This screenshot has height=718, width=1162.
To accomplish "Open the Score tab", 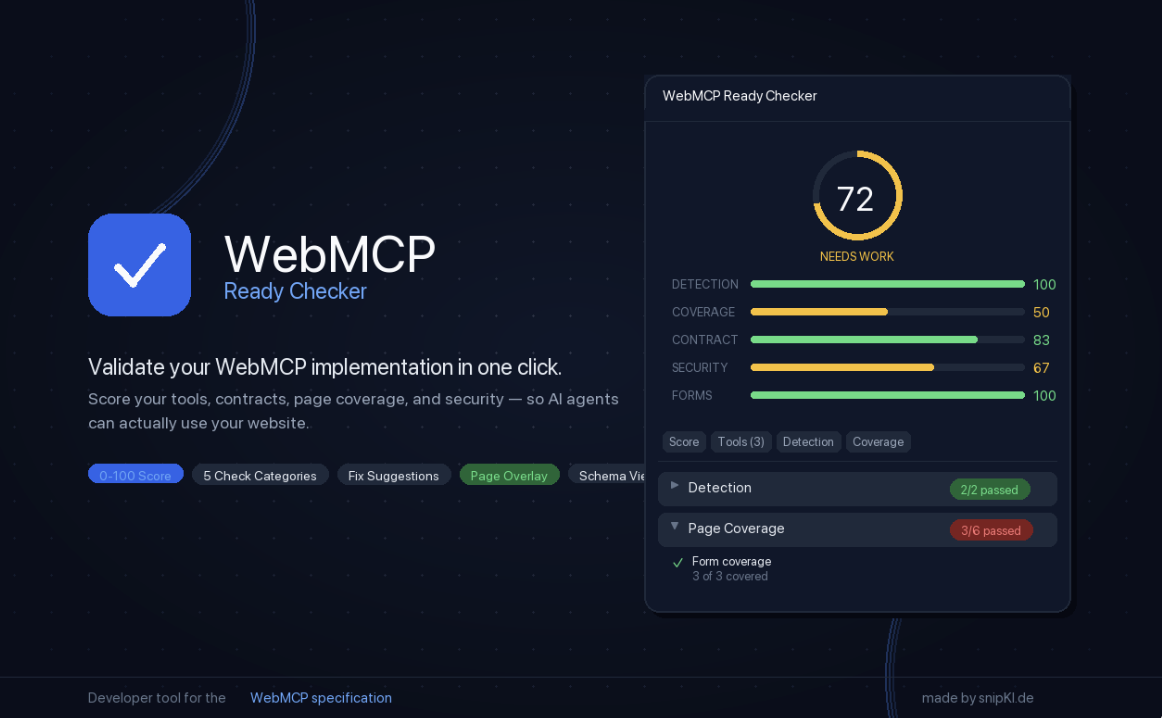I will coord(684,442).
